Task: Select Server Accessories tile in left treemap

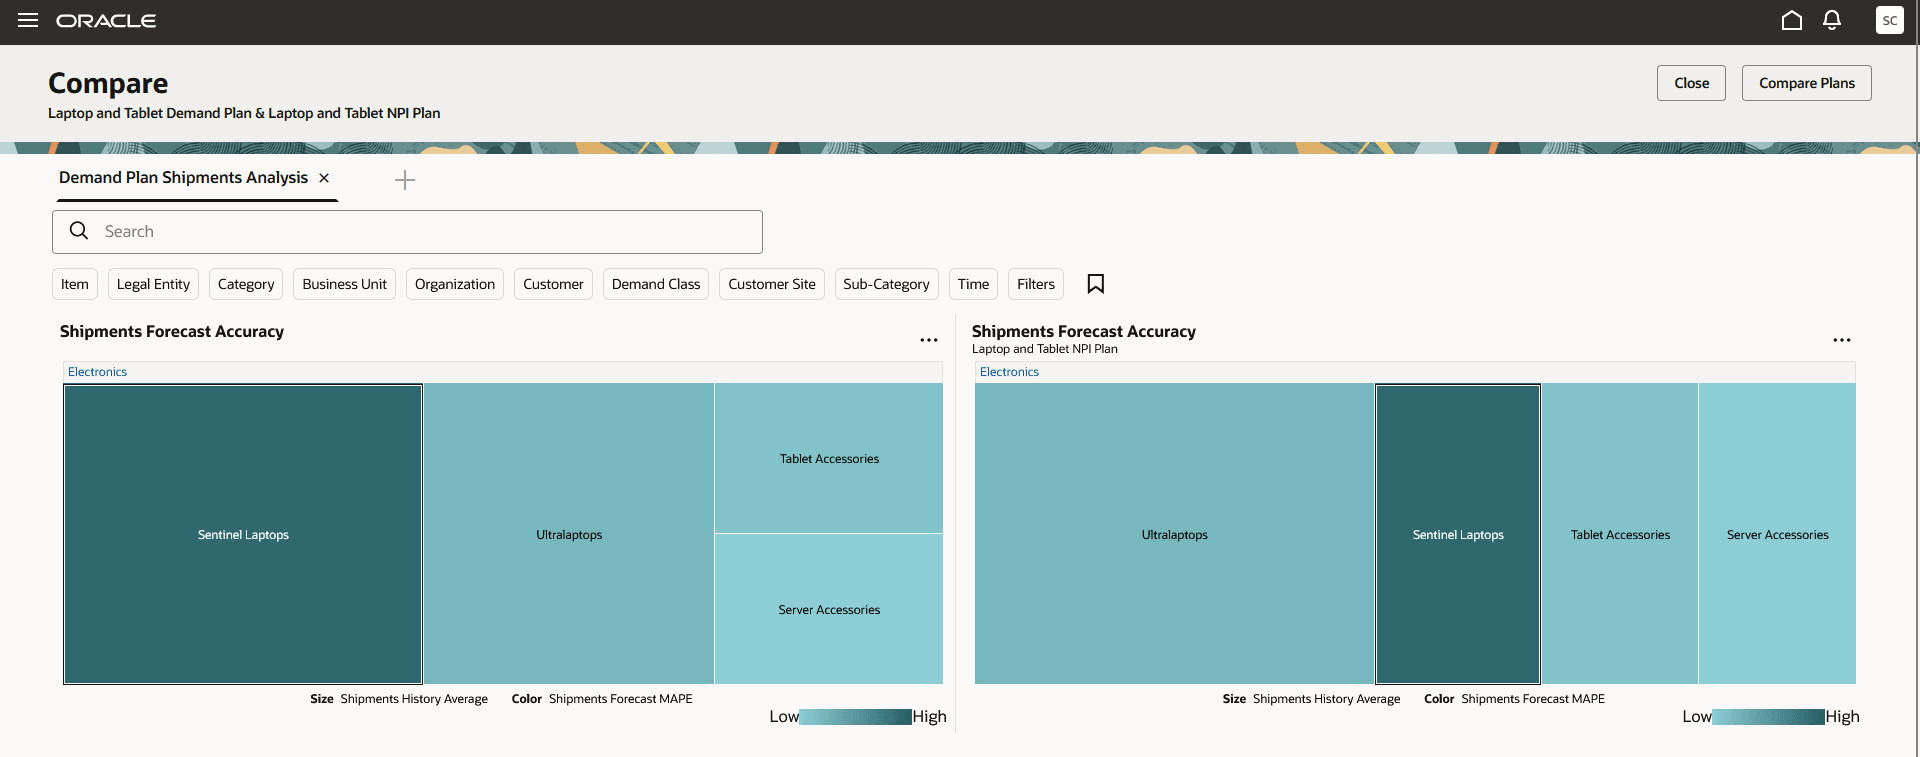Action: click(x=829, y=609)
